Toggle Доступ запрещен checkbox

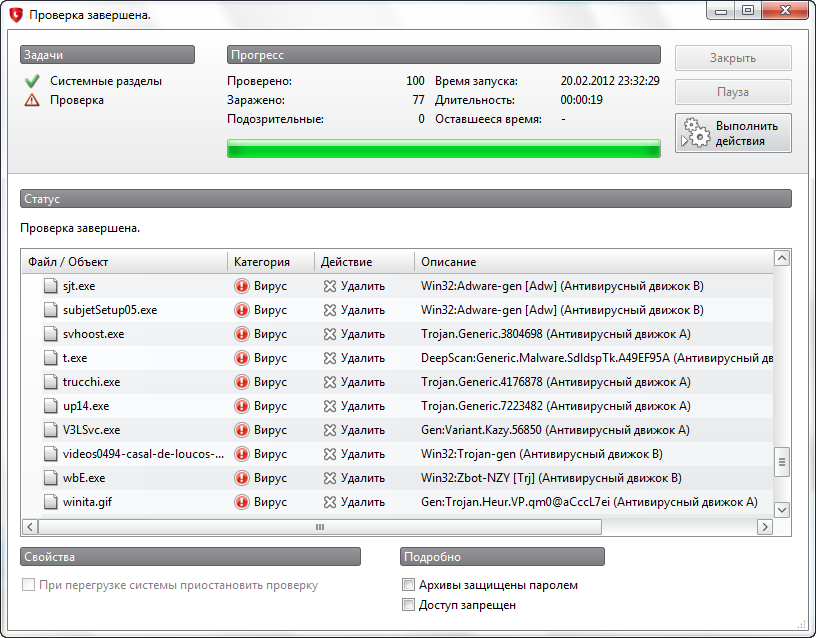(x=409, y=604)
